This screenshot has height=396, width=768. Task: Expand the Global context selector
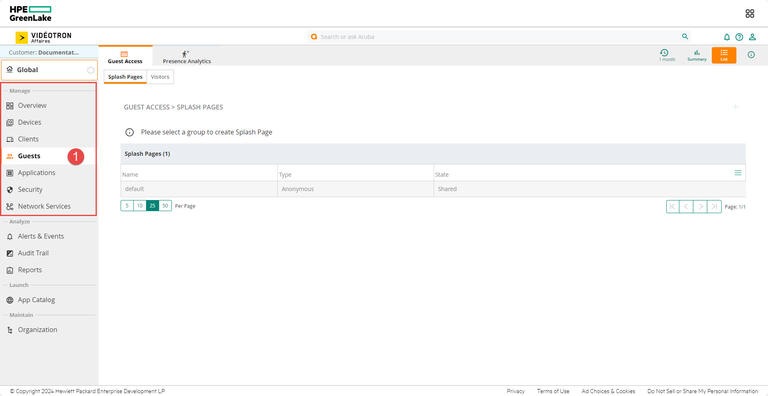pos(49,70)
